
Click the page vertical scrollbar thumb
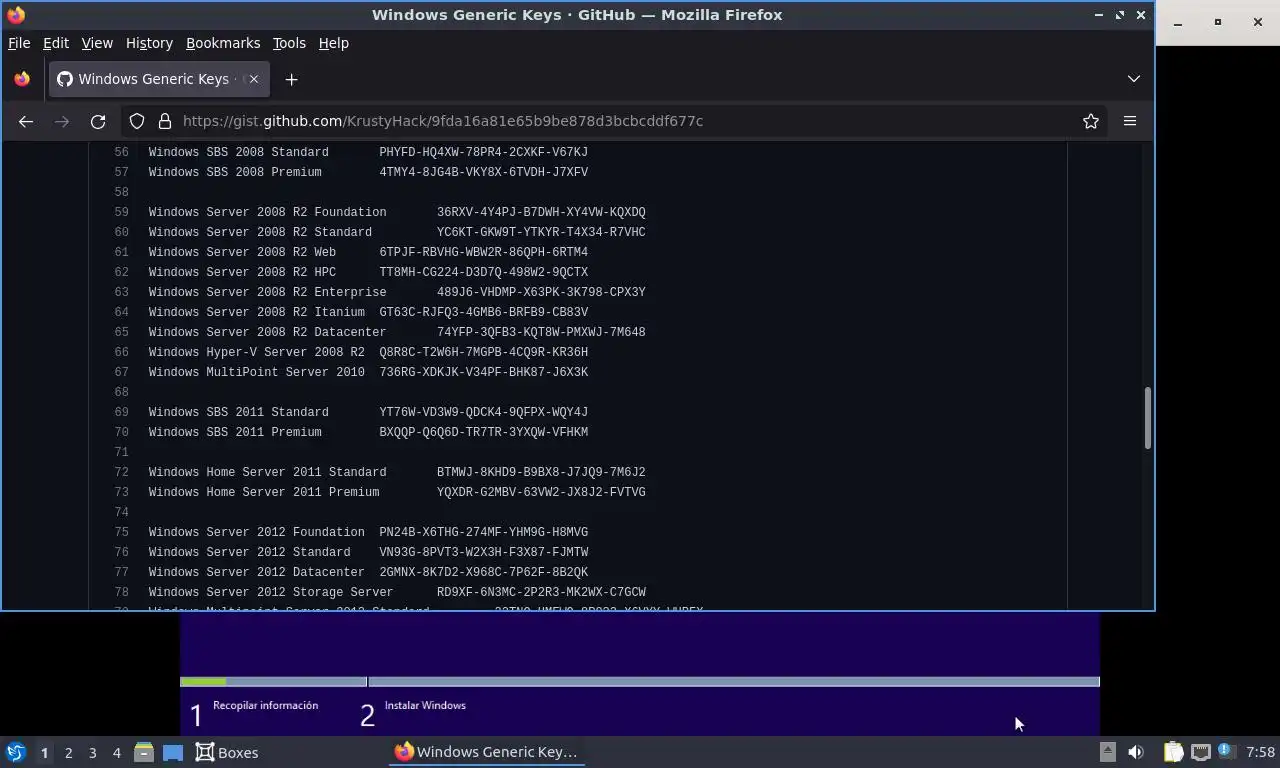pyautogui.click(x=1147, y=418)
